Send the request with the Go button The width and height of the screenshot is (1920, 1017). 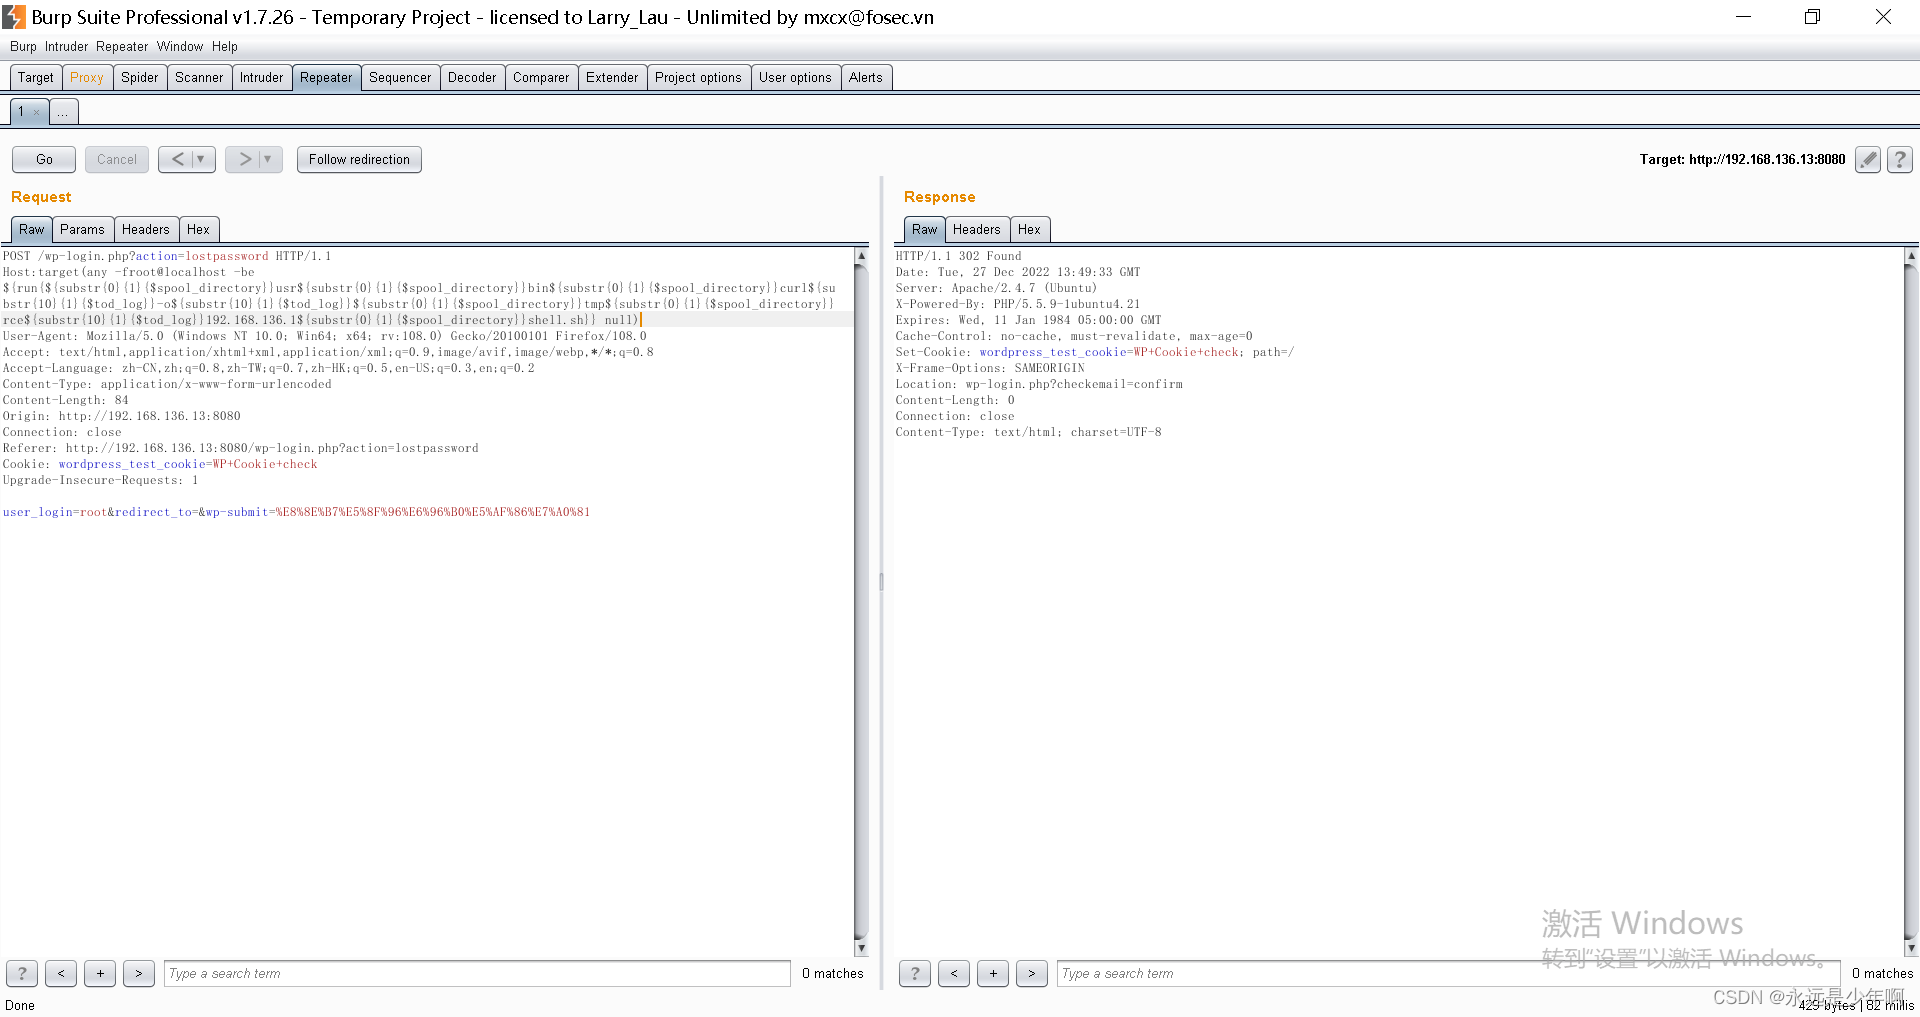point(44,159)
